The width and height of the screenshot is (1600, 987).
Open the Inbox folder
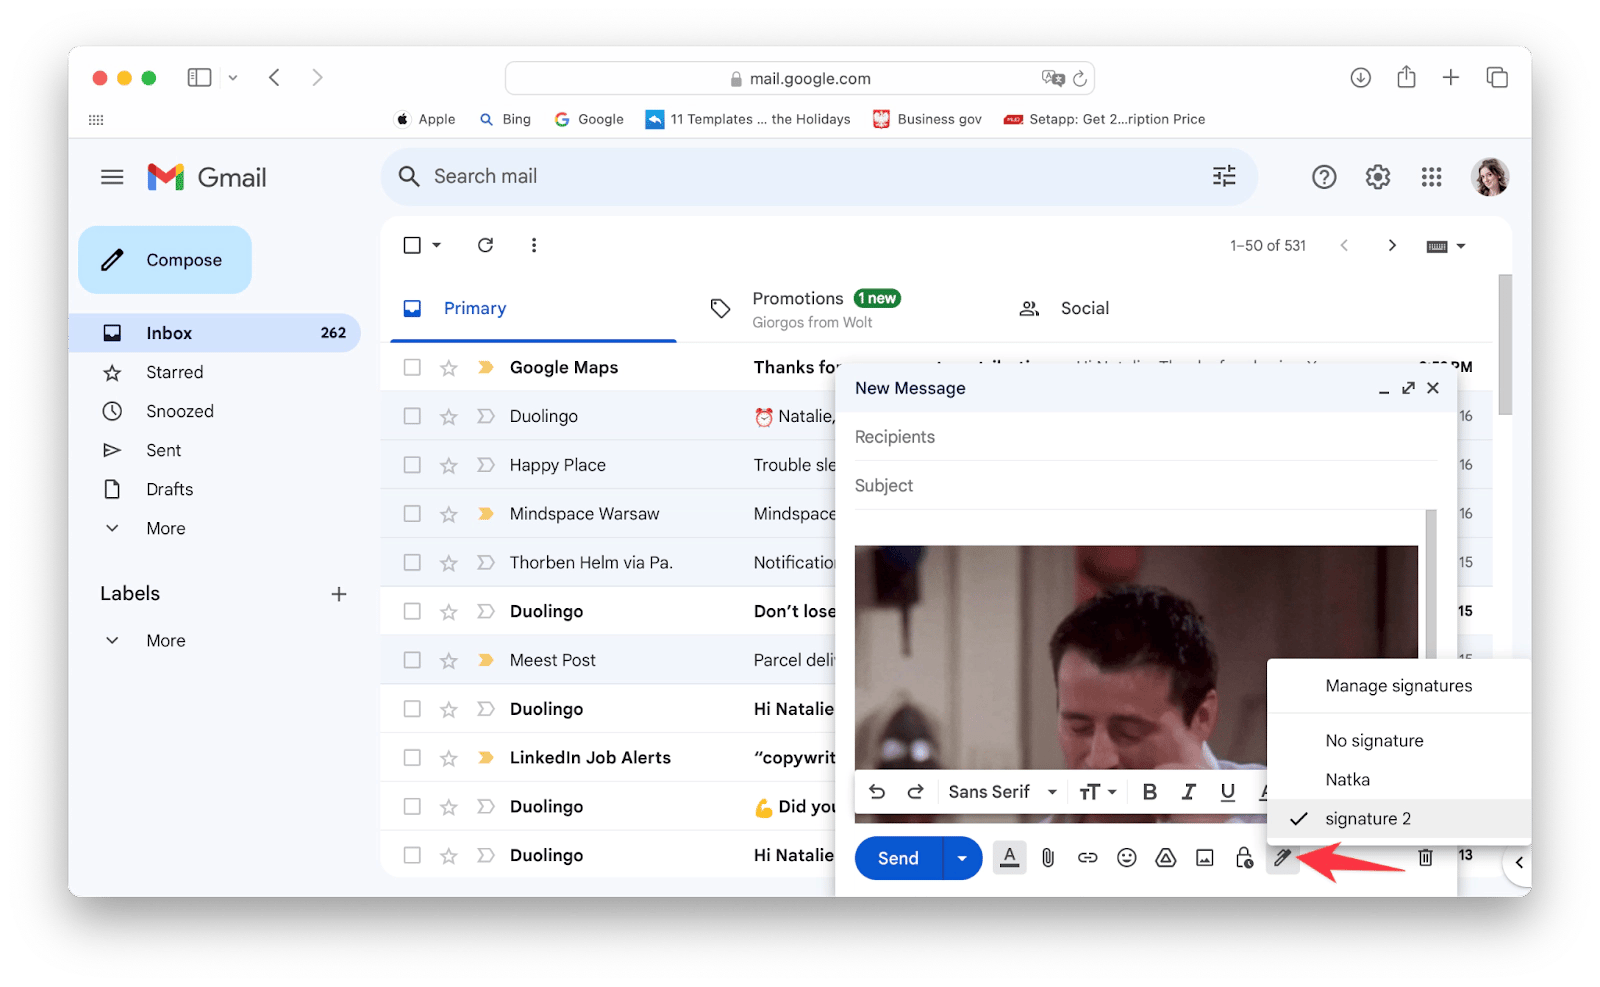click(215, 333)
